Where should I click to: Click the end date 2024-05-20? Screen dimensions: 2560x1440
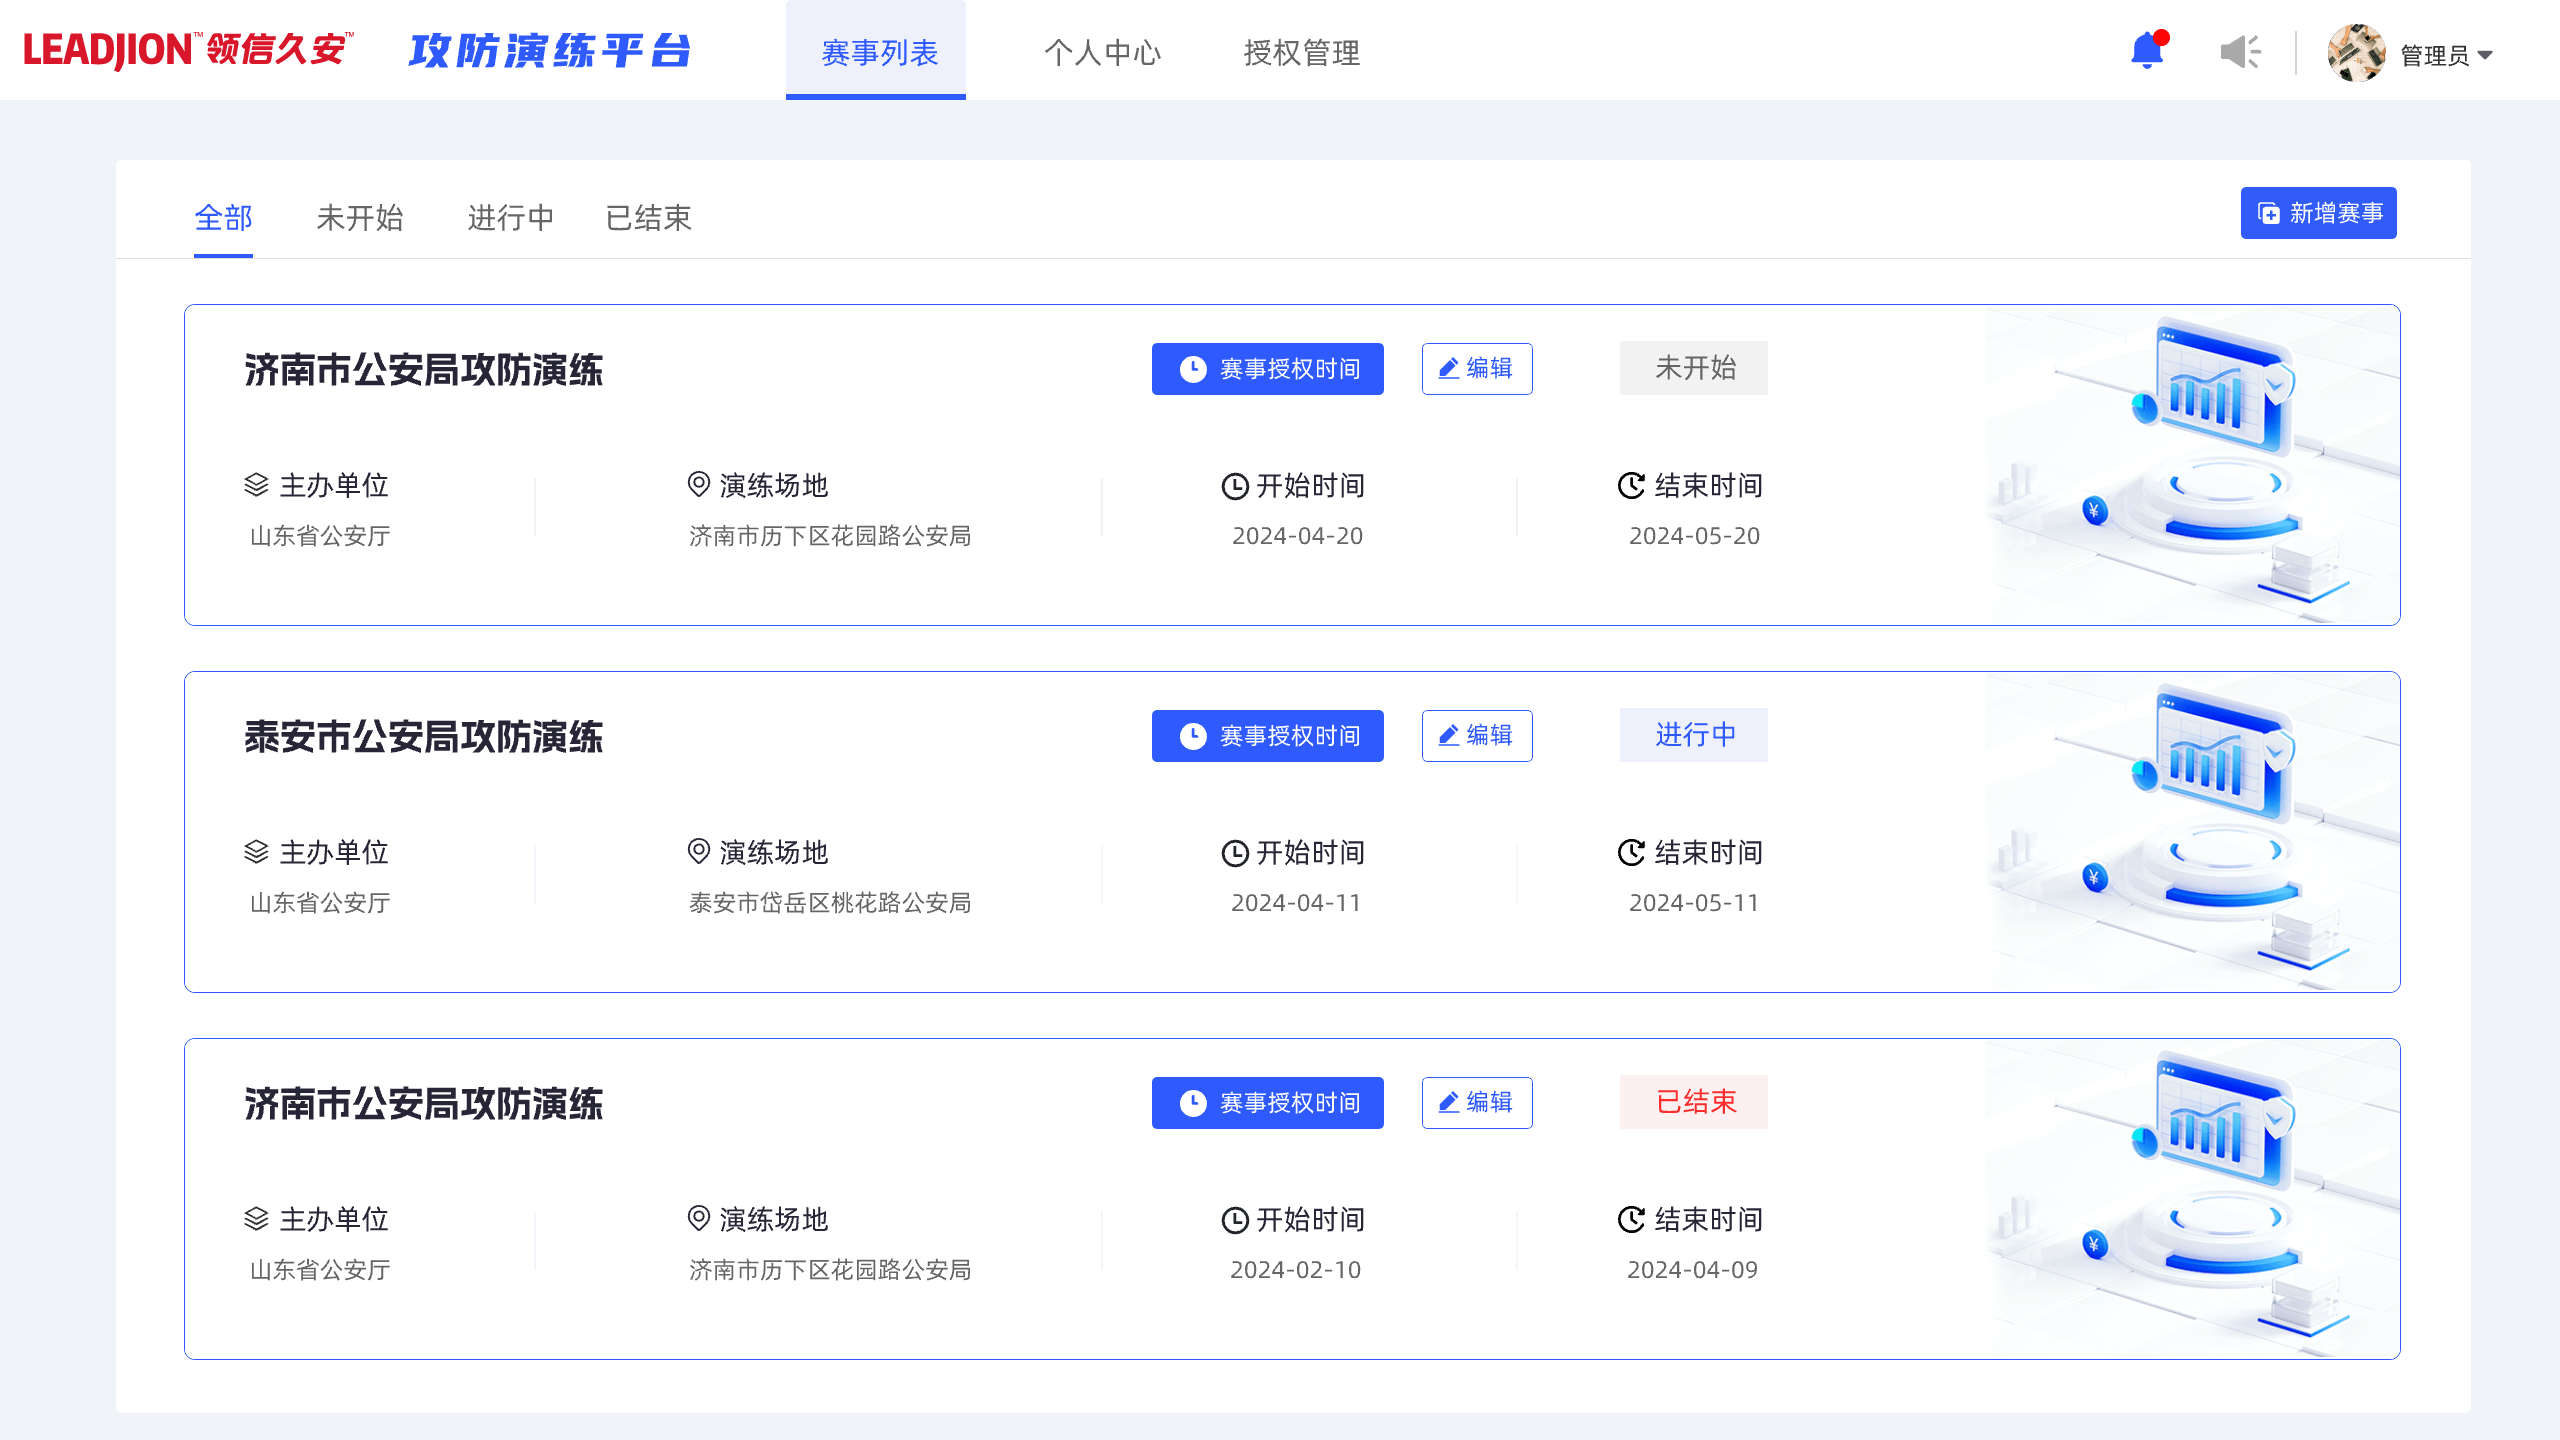[1694, 536]
